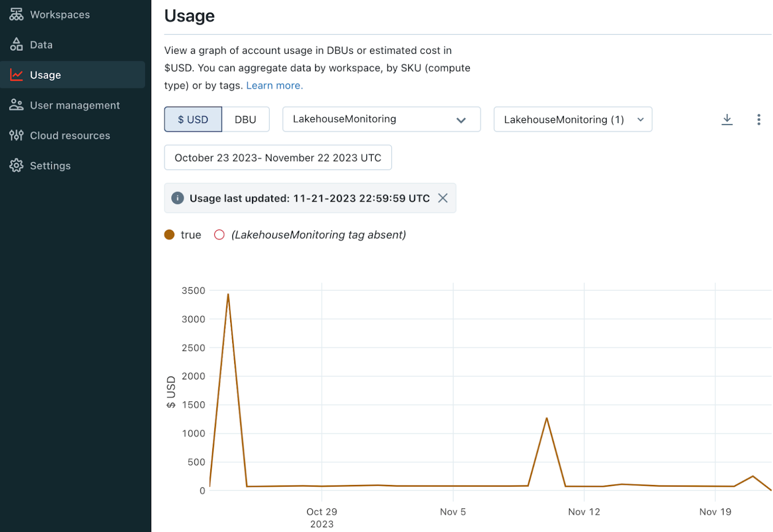Open the October 23 - November 22 date range picker
The width and height of the screenshot is (773, 532).
coord(278,158)
